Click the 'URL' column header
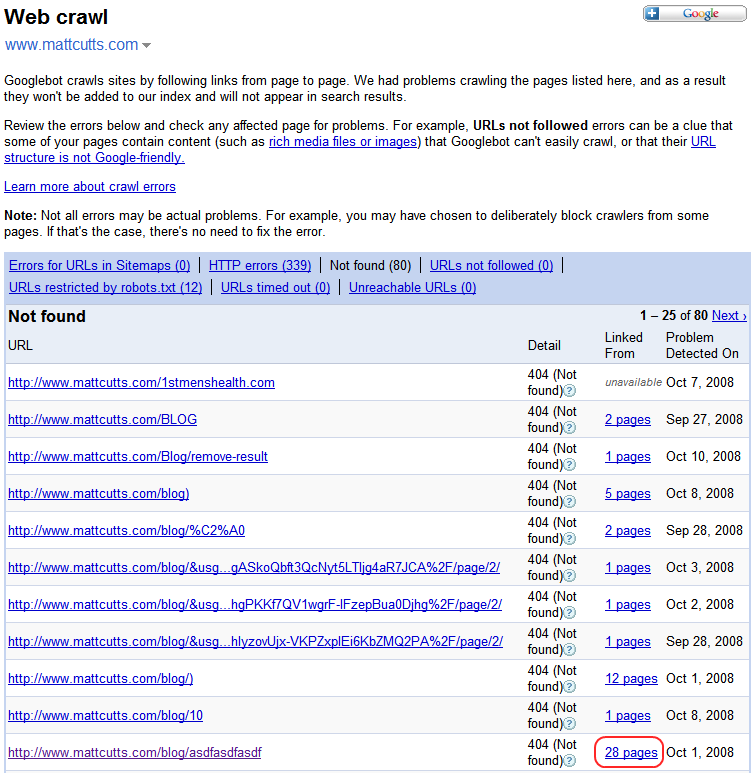Image resolution: width=756 pixels, height=773 pixels. 20,345
